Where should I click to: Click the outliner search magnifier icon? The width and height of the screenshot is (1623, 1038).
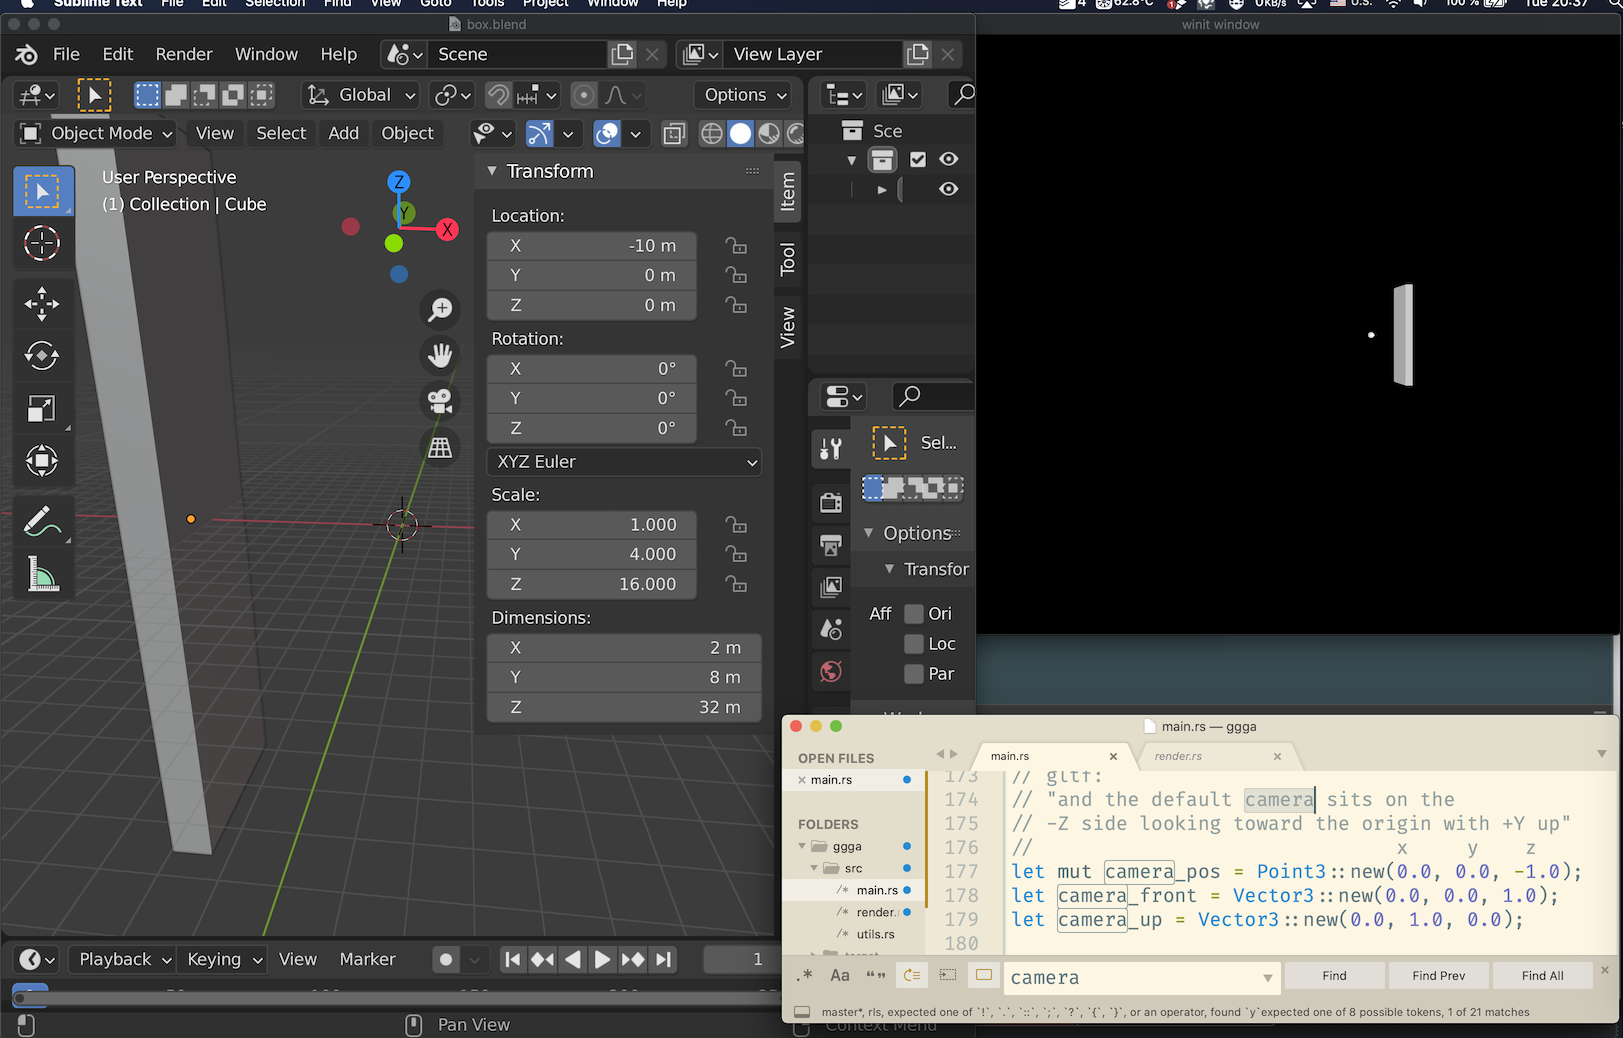(x=963, y=95)
